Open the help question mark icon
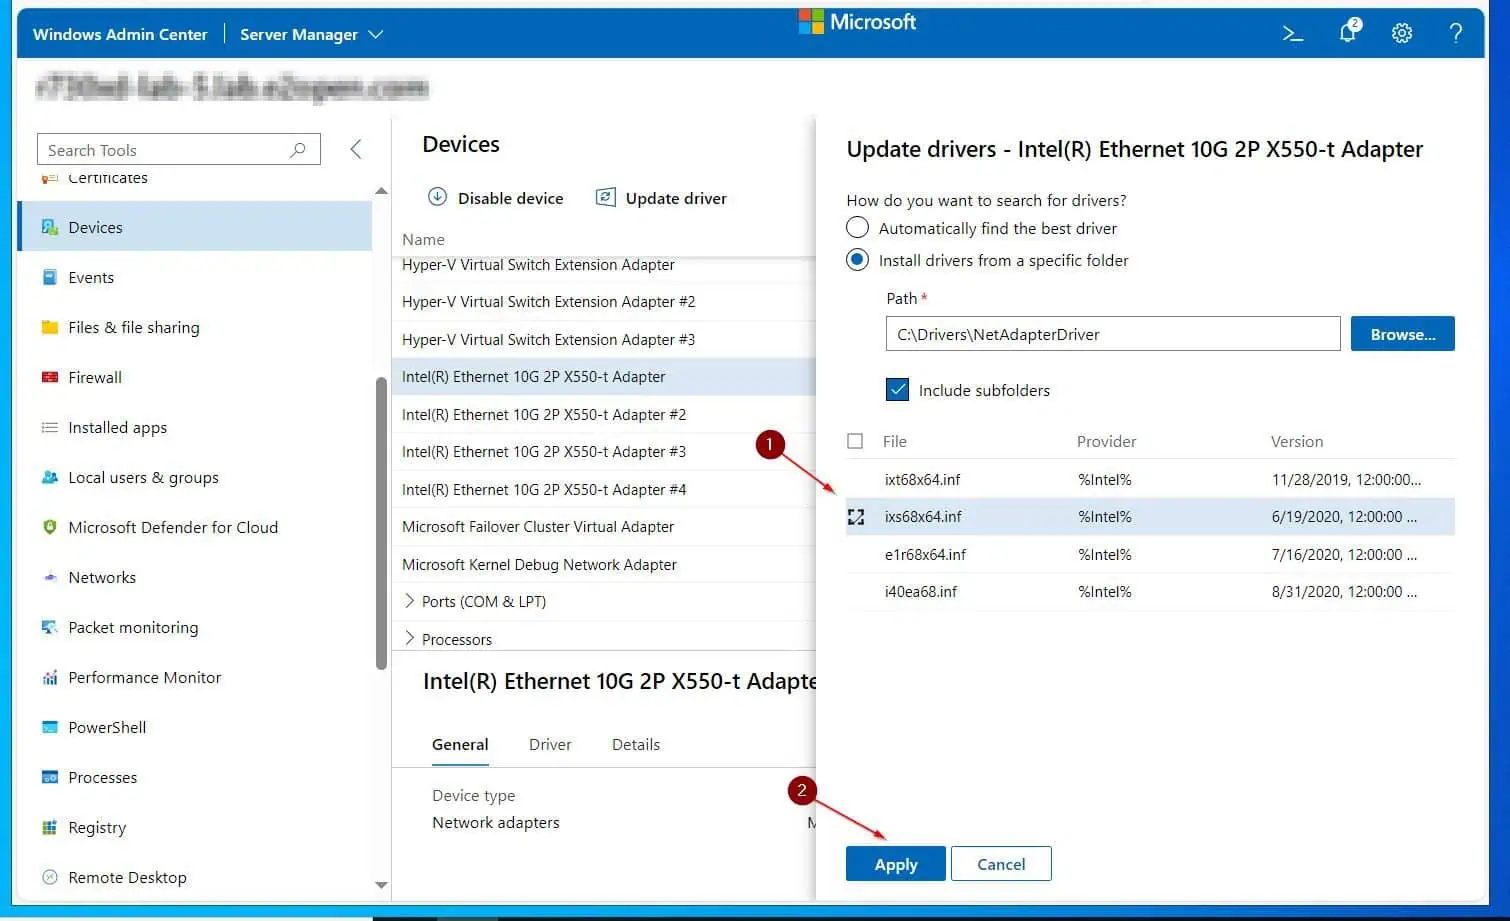The height and width of the screenshot is (921, 1510). click(1456, 34)
